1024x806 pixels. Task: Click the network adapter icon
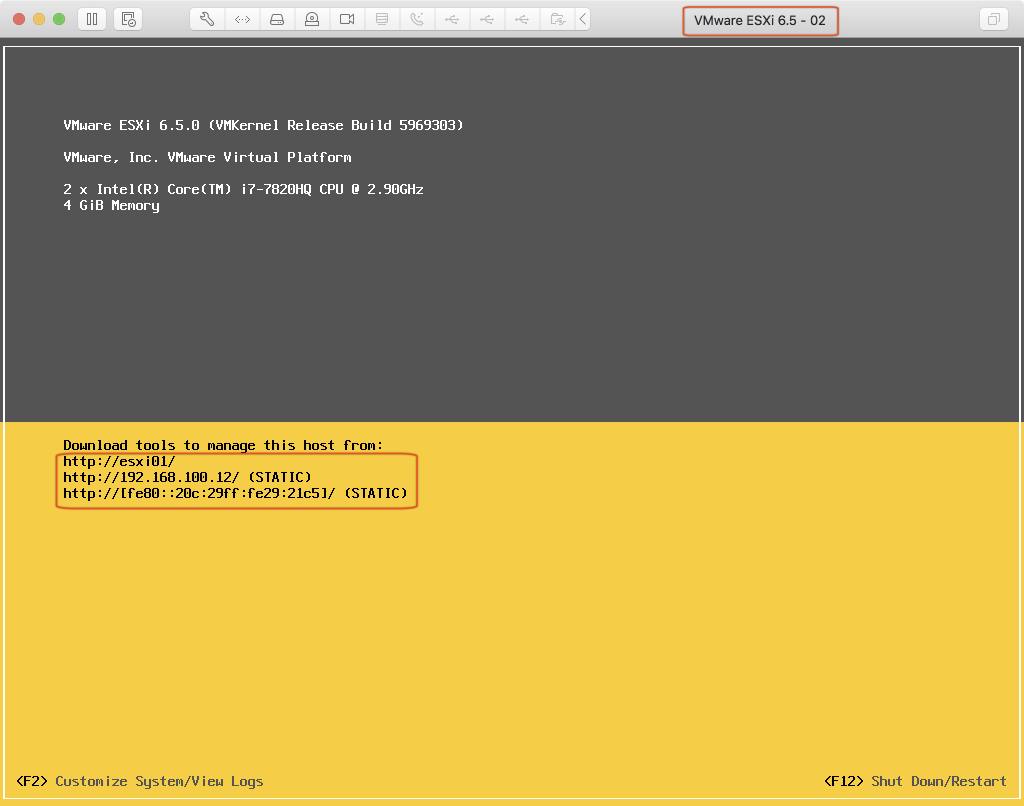tap(242, 19)
